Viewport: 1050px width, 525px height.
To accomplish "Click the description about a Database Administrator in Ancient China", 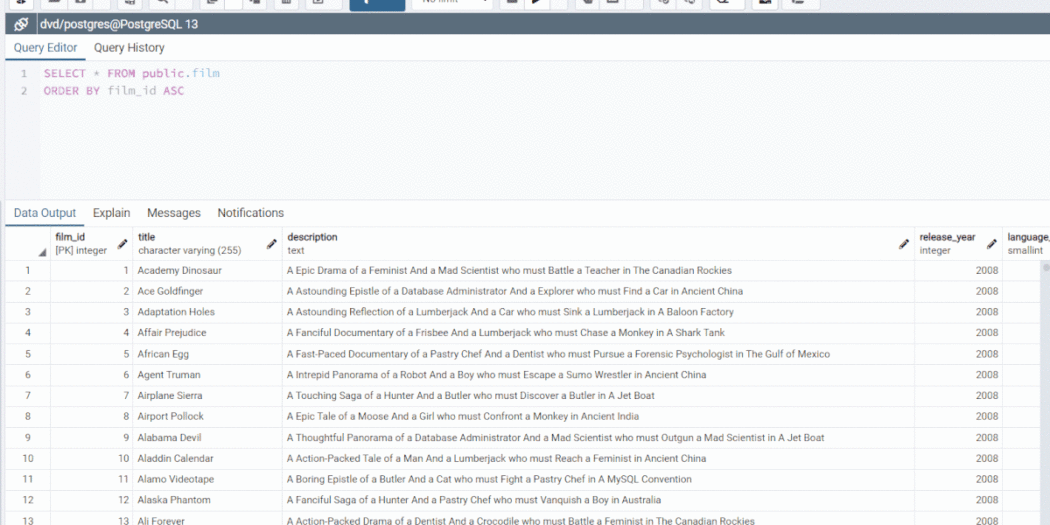I will [x=599, y=291].
